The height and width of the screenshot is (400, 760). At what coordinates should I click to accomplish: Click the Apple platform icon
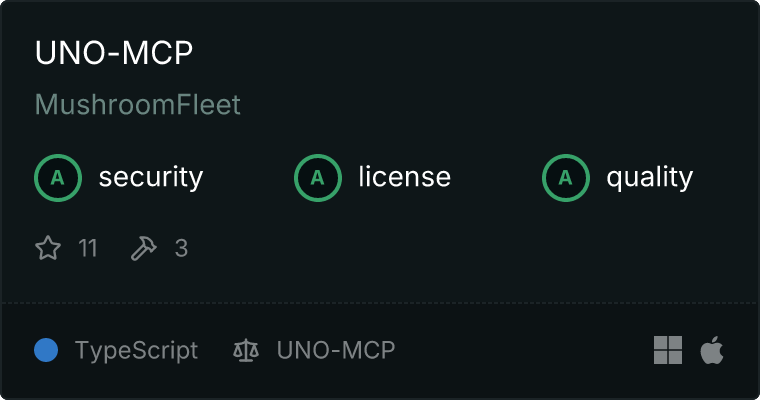click(712, 350)
